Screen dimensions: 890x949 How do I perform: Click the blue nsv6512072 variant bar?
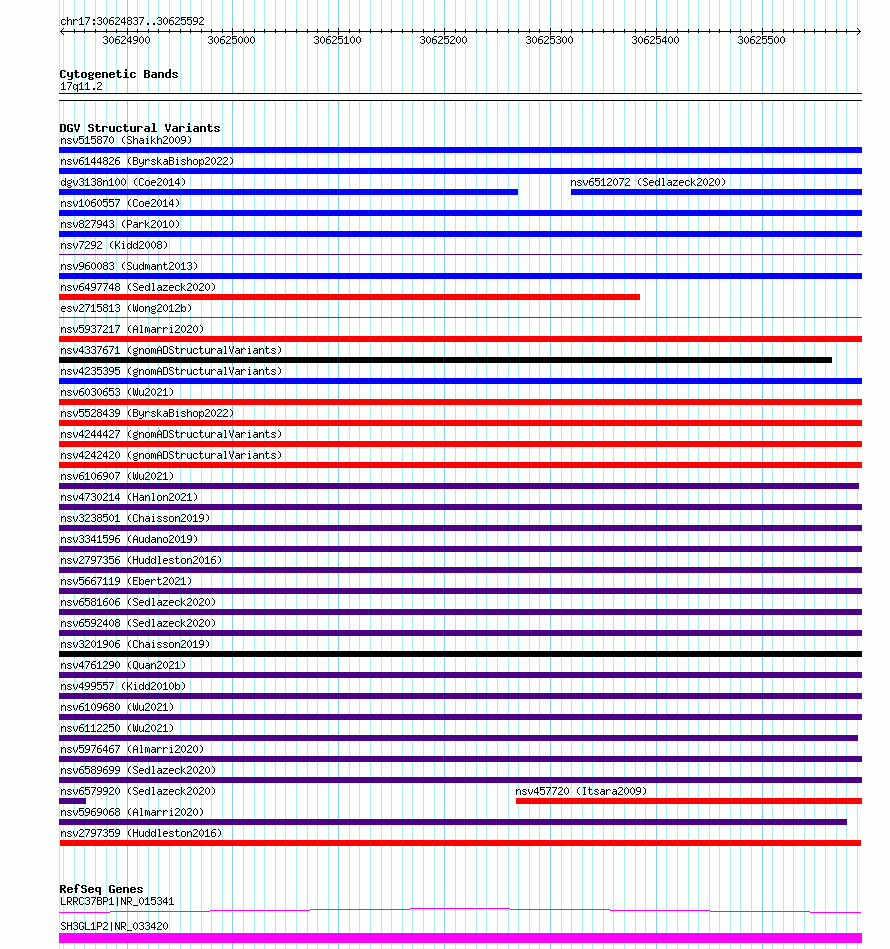tap(716, 192)
